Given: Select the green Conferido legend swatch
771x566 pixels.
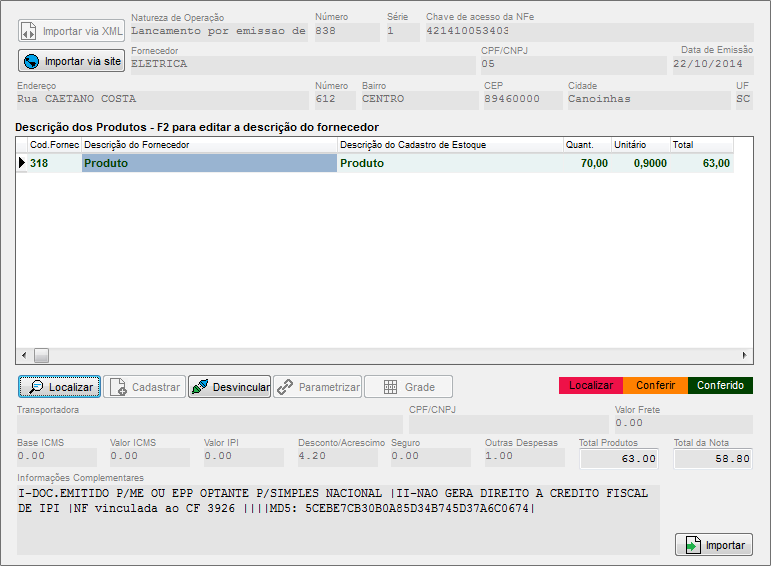Looking at the screenshot, I should coord(720,386).
